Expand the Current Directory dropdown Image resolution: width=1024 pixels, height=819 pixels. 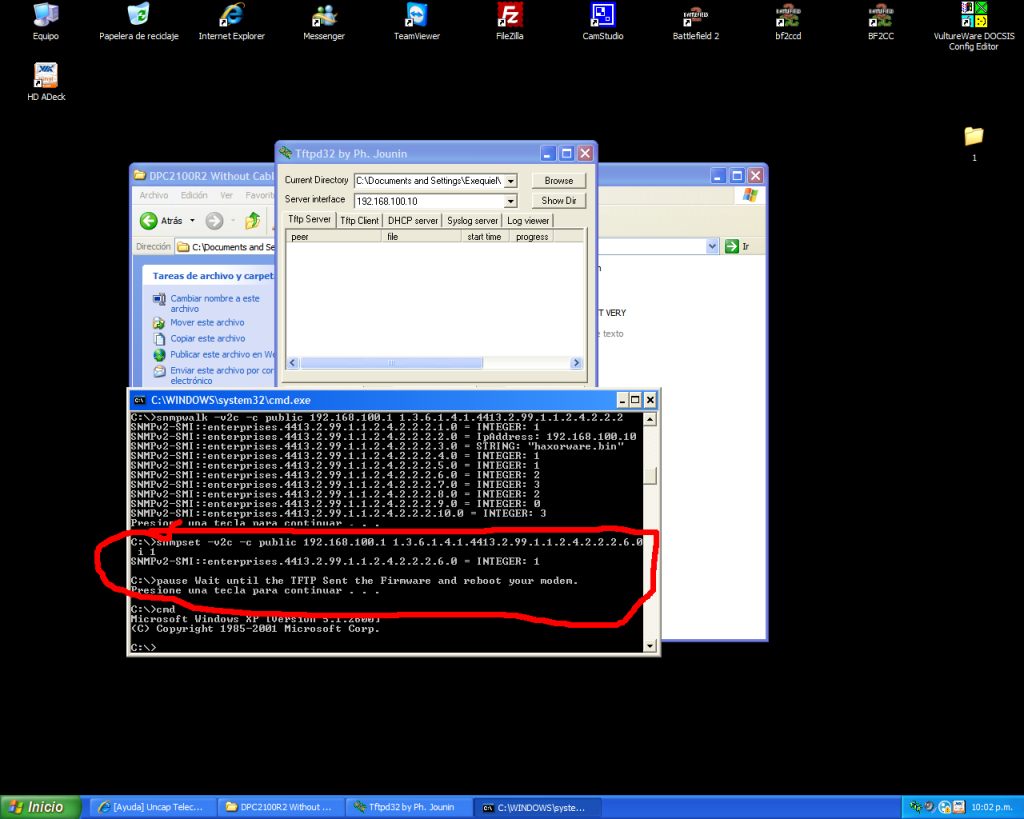pyautogui.click(x=510, y=181)
